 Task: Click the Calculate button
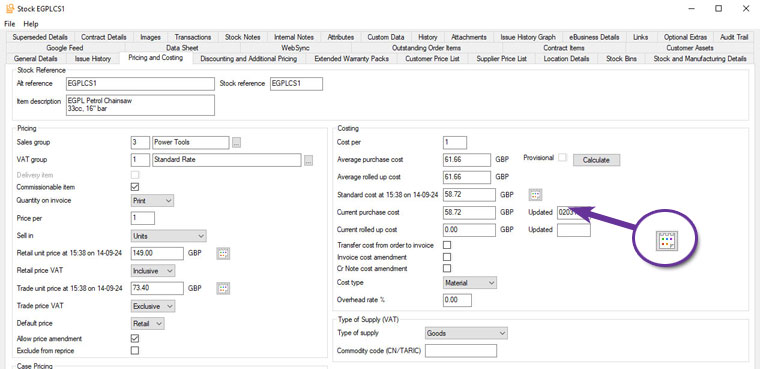[596, 160]
